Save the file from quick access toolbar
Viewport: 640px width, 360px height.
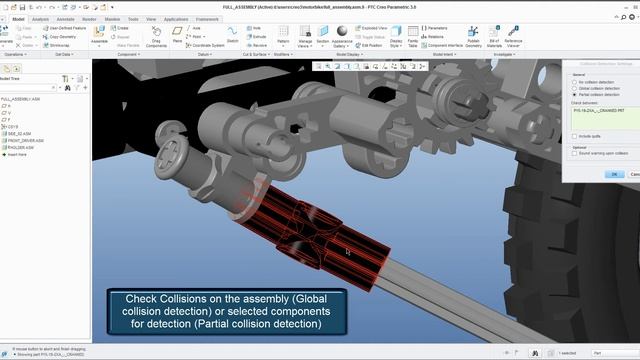22,7
